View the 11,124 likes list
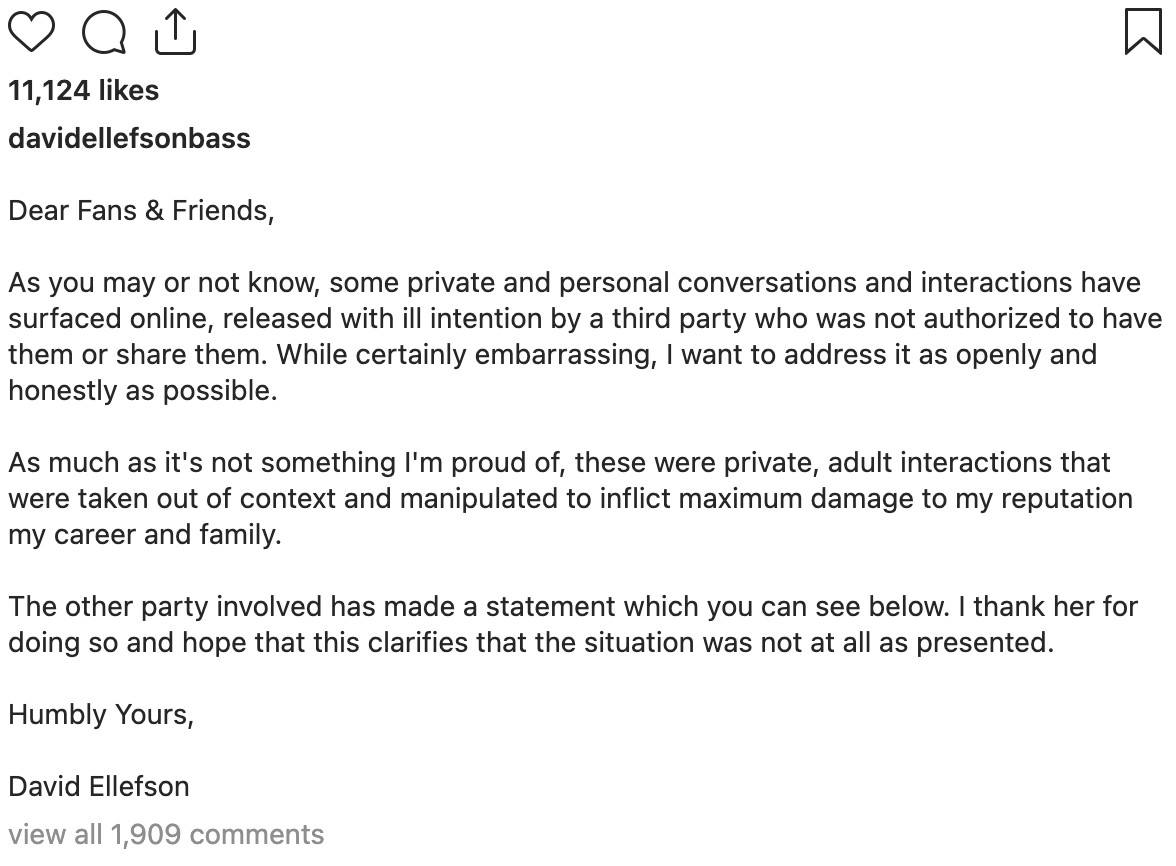 (x=84, y=91)
